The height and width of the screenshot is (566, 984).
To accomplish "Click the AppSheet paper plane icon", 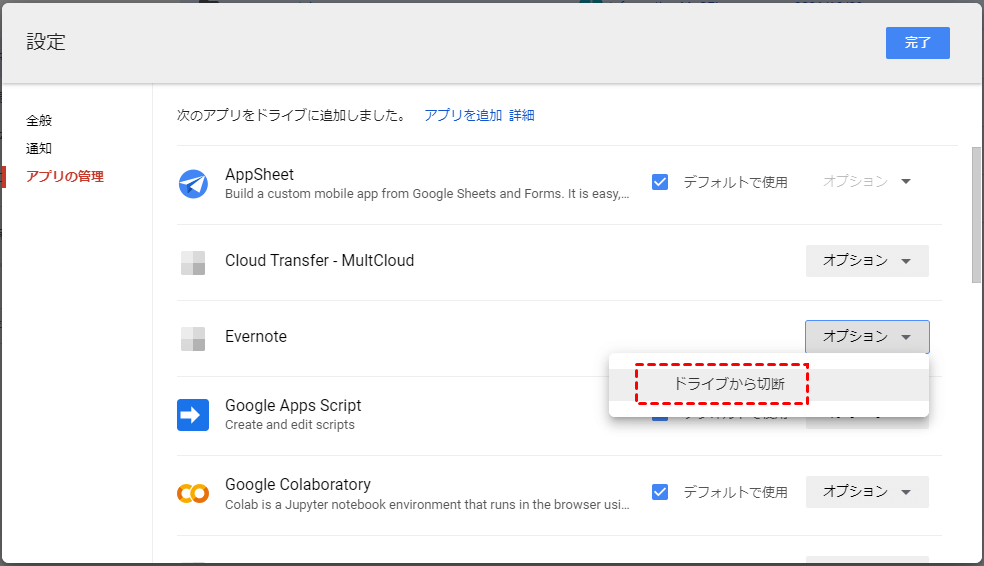I will coord(193,184).
